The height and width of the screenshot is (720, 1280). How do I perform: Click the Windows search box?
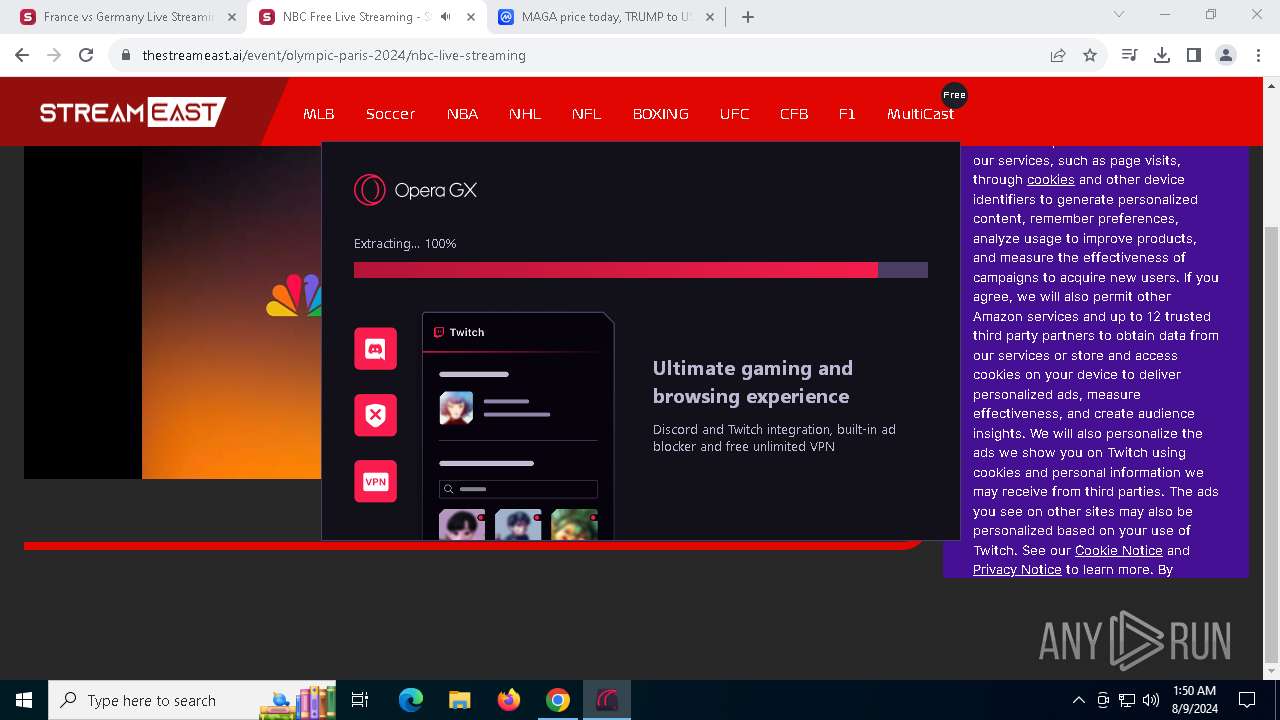(192, 700)
